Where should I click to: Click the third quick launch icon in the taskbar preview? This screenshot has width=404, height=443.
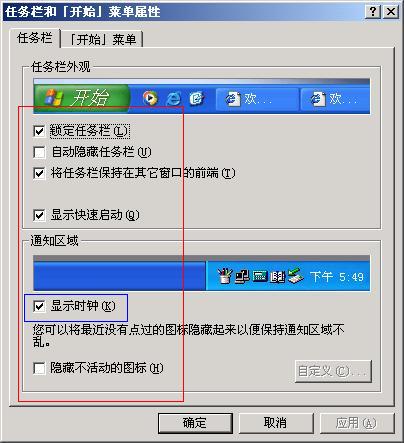[x=197, y=98]
